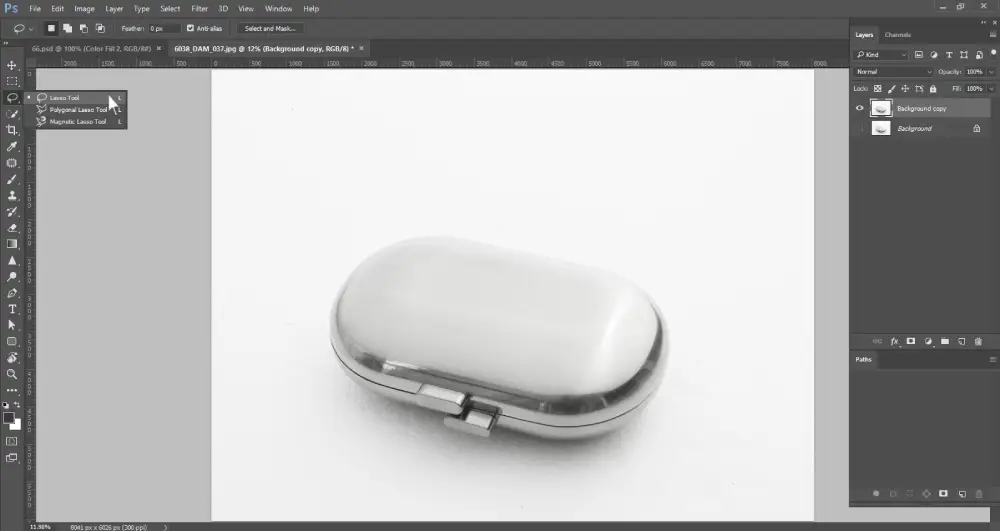Collapse the Layers panel double arrows

click(983, 22)
